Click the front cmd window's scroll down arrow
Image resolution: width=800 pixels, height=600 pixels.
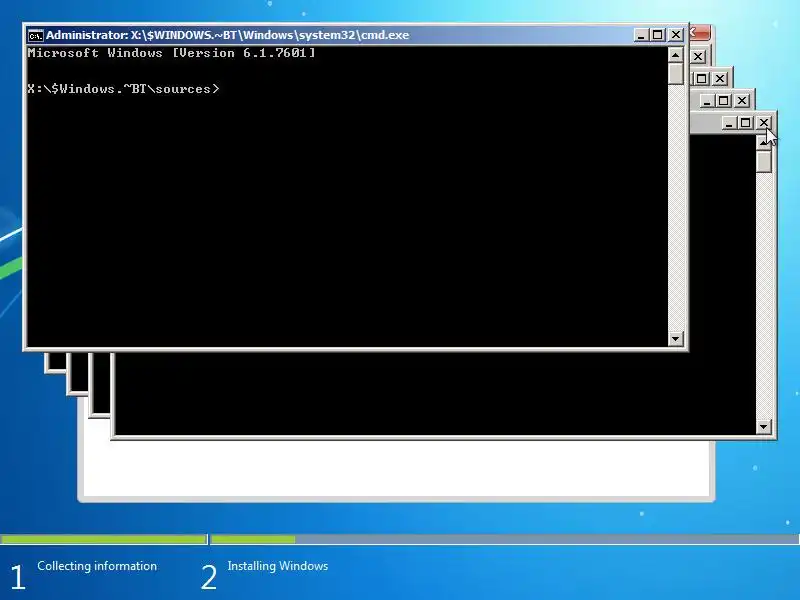pyautogui.click(x=676, y=338)
